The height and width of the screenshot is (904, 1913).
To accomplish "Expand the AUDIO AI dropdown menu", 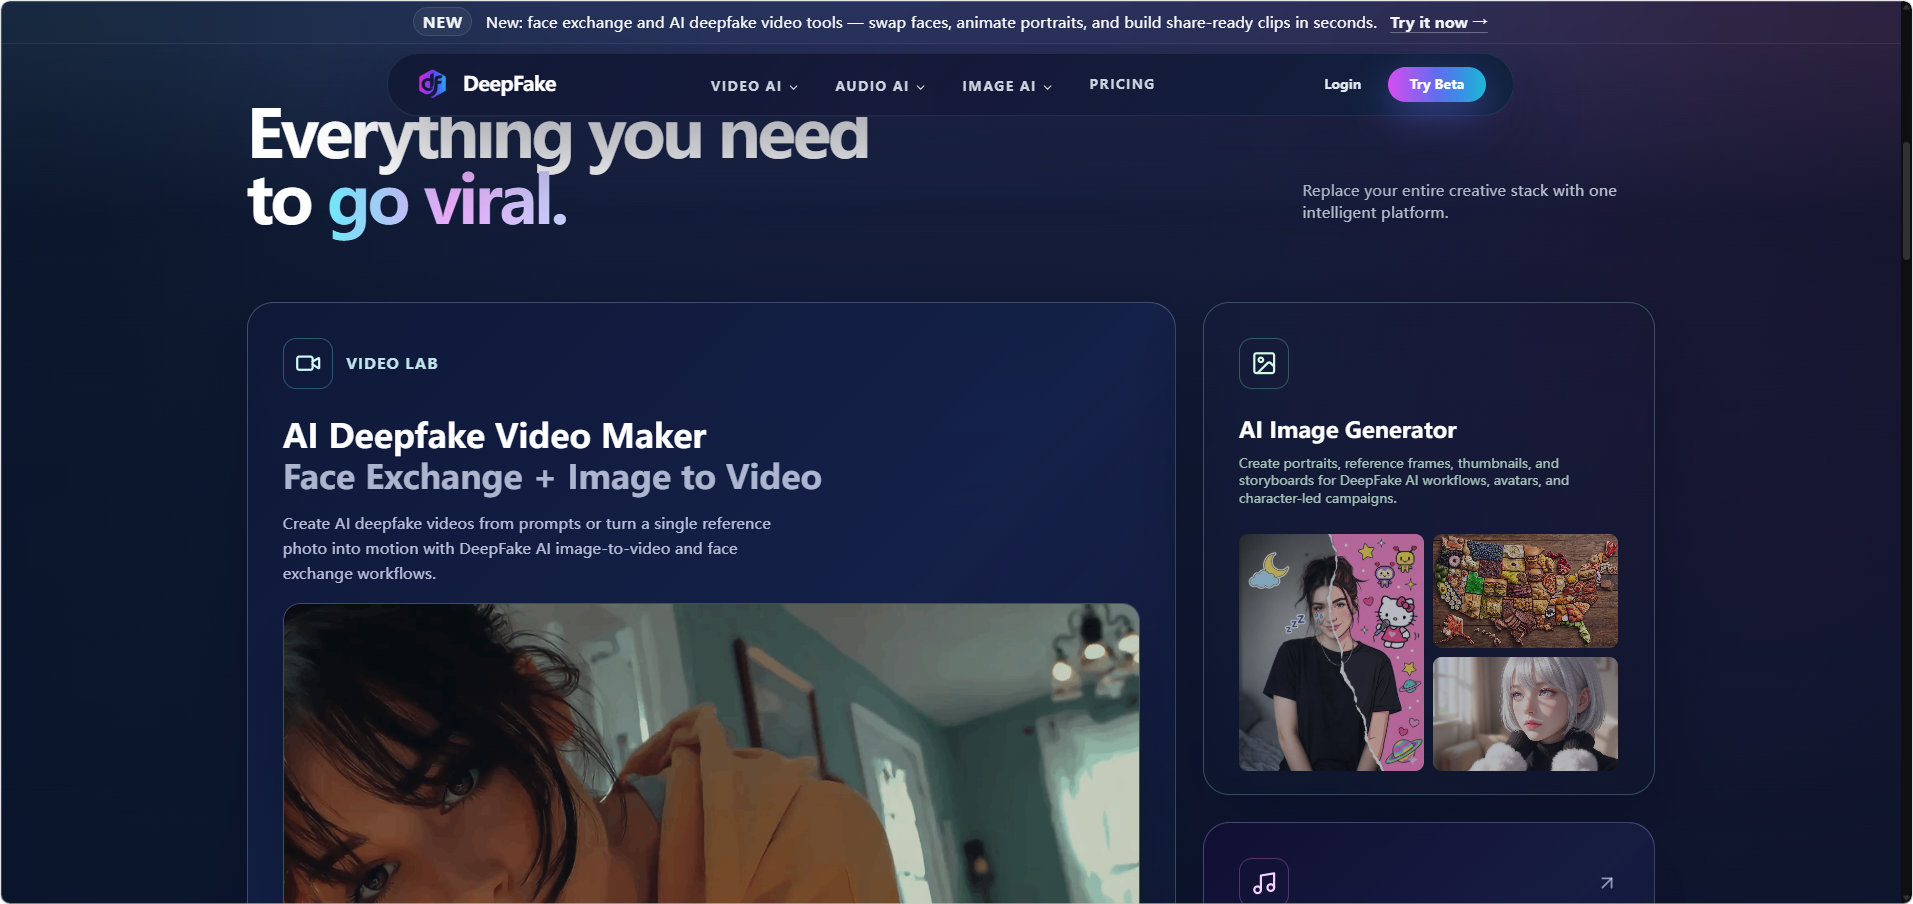I will [880, 86].
